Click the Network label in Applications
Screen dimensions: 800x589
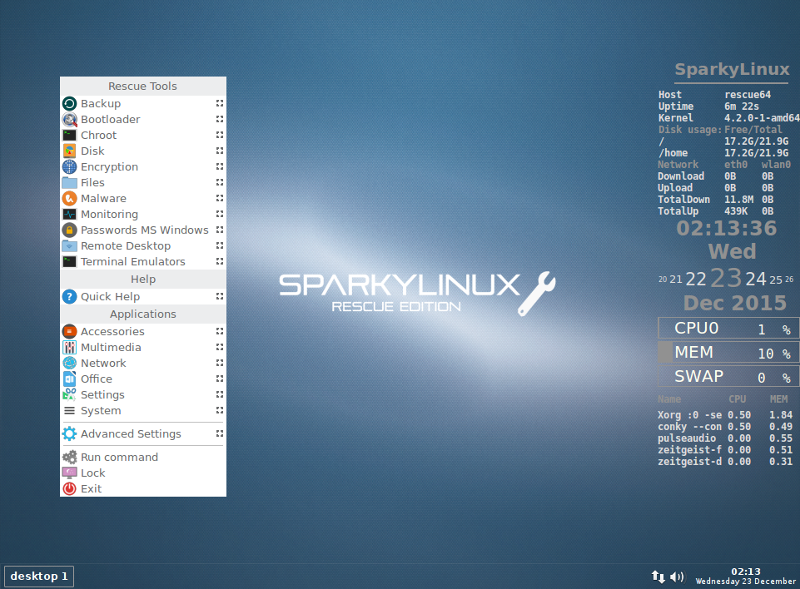[103, 363]
